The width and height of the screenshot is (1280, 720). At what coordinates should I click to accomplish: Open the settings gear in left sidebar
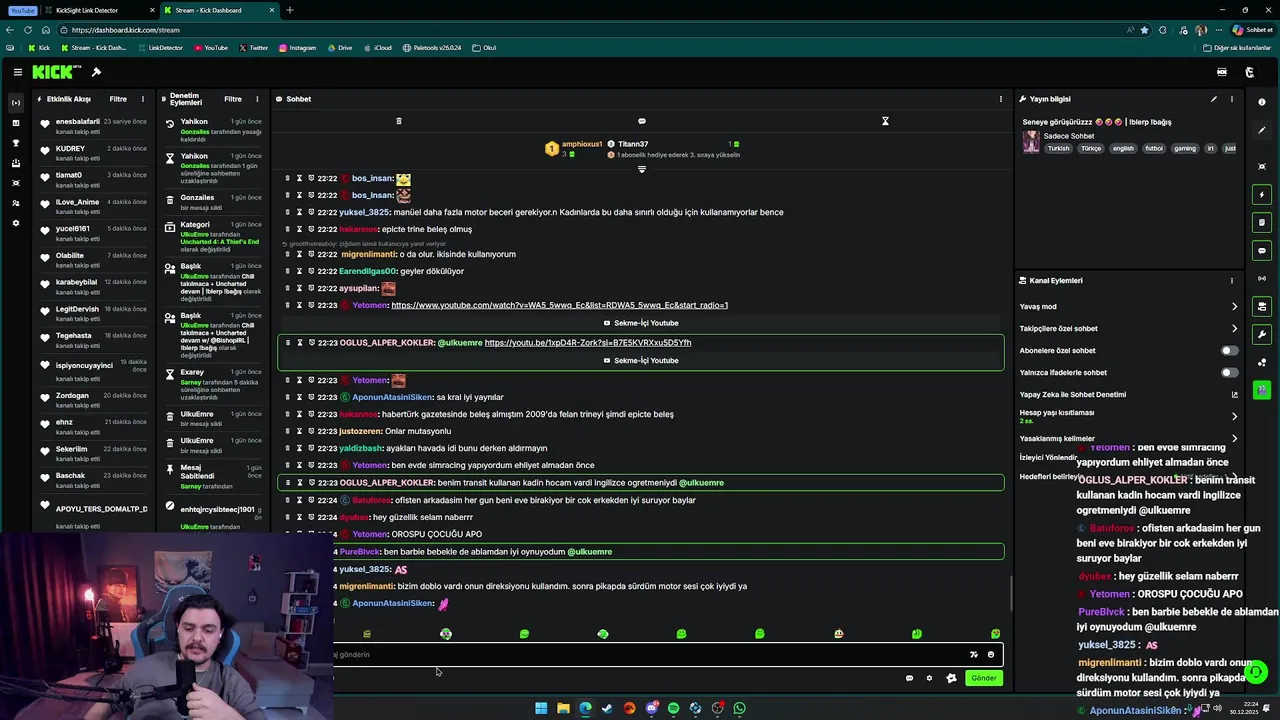point(15,223)
